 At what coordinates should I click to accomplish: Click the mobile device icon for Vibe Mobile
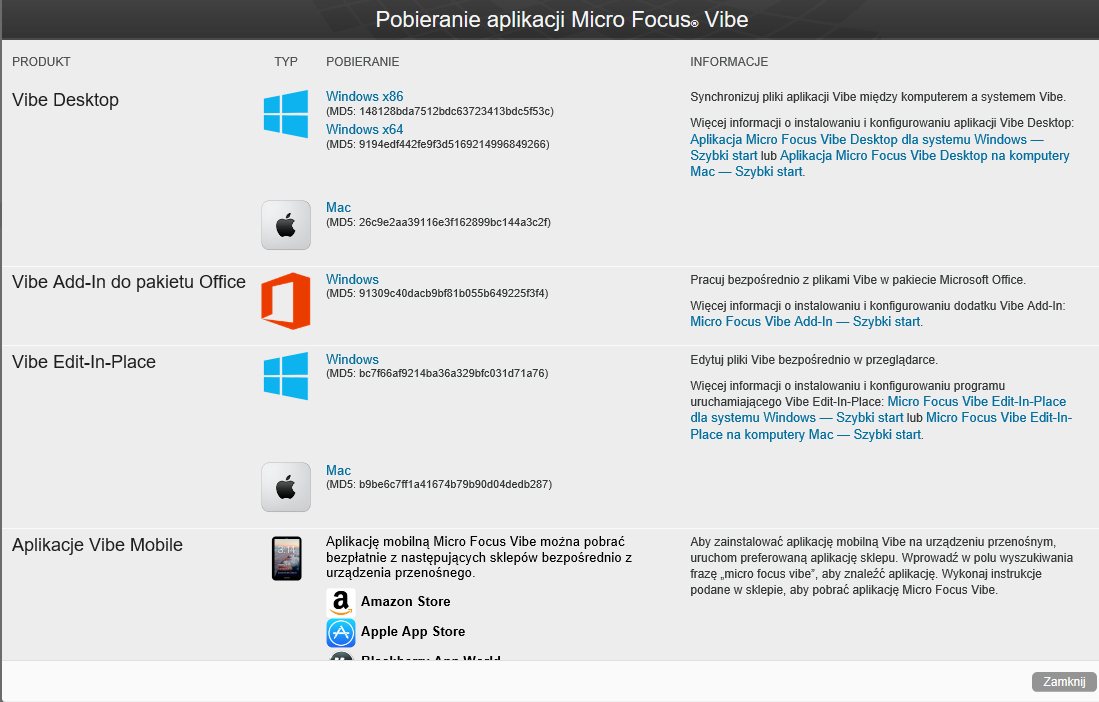click(x=286, y=558)
